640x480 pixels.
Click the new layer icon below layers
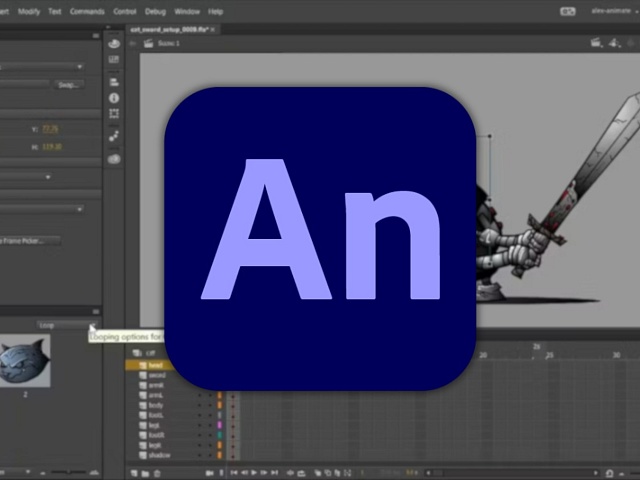pos(136,472)
